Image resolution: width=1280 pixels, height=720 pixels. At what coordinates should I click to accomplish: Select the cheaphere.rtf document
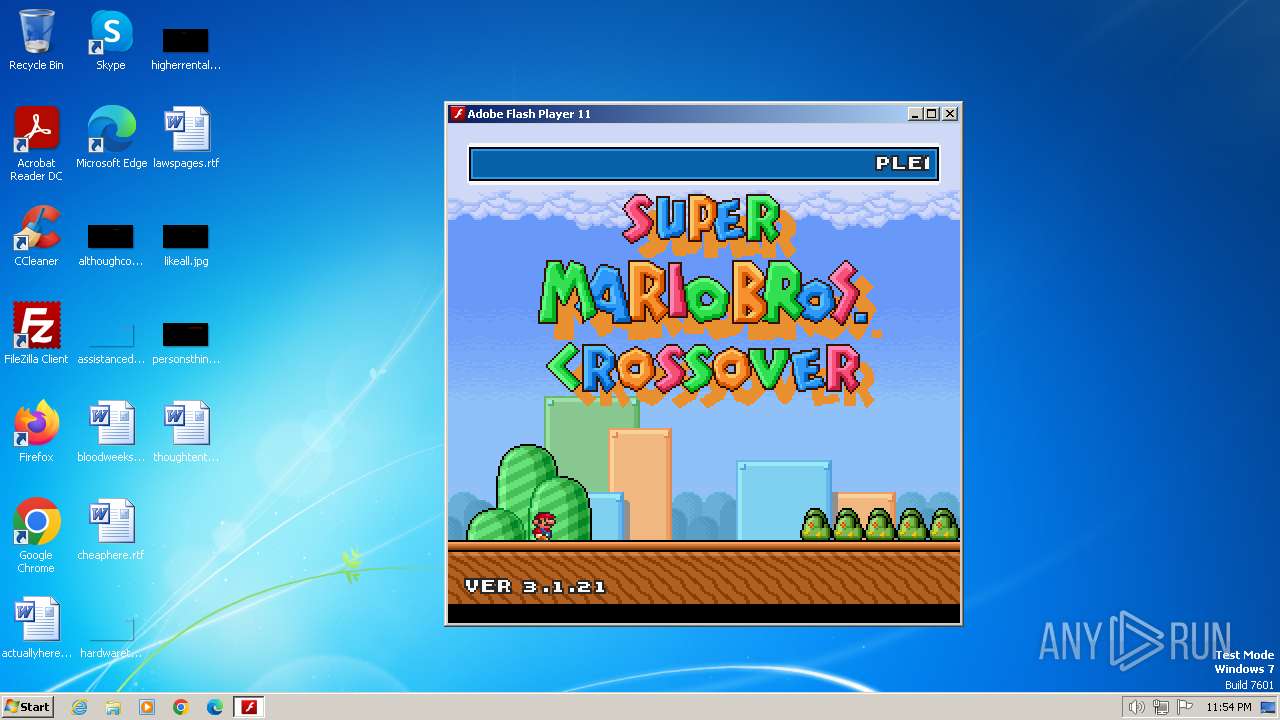tap(111, 530)
